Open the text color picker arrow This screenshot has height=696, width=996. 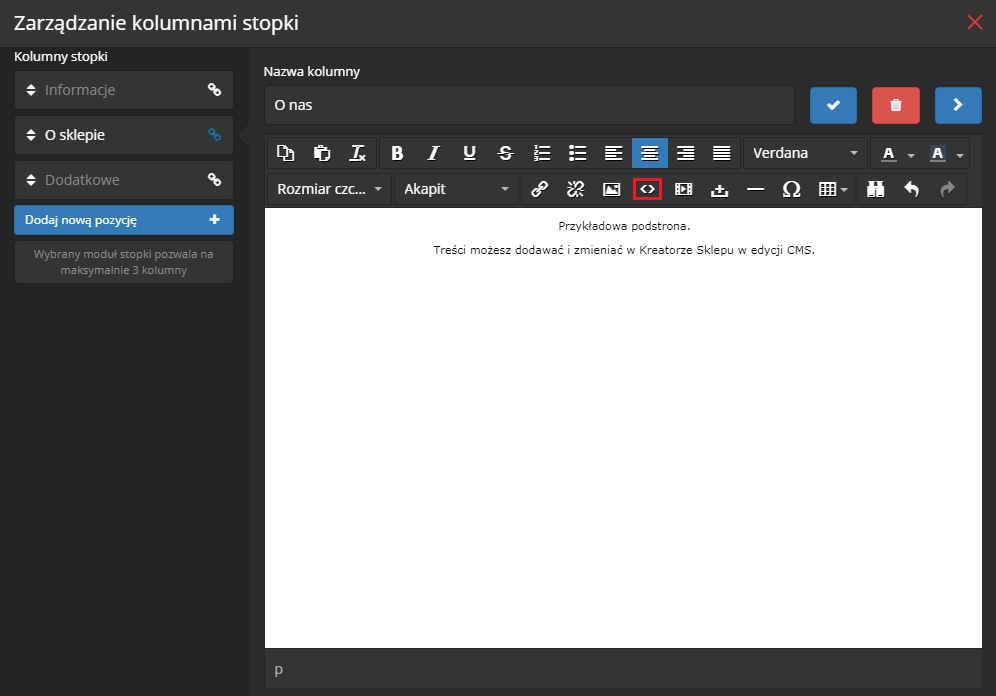911,154
